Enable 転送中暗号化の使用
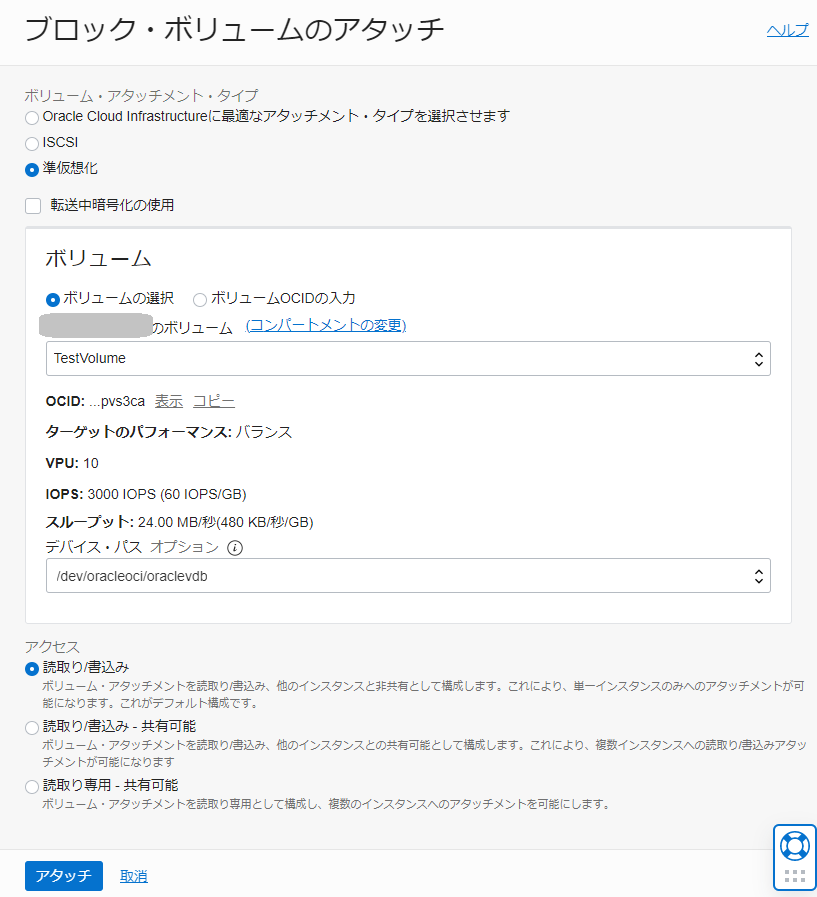817x897 pixels. [31, 206]
